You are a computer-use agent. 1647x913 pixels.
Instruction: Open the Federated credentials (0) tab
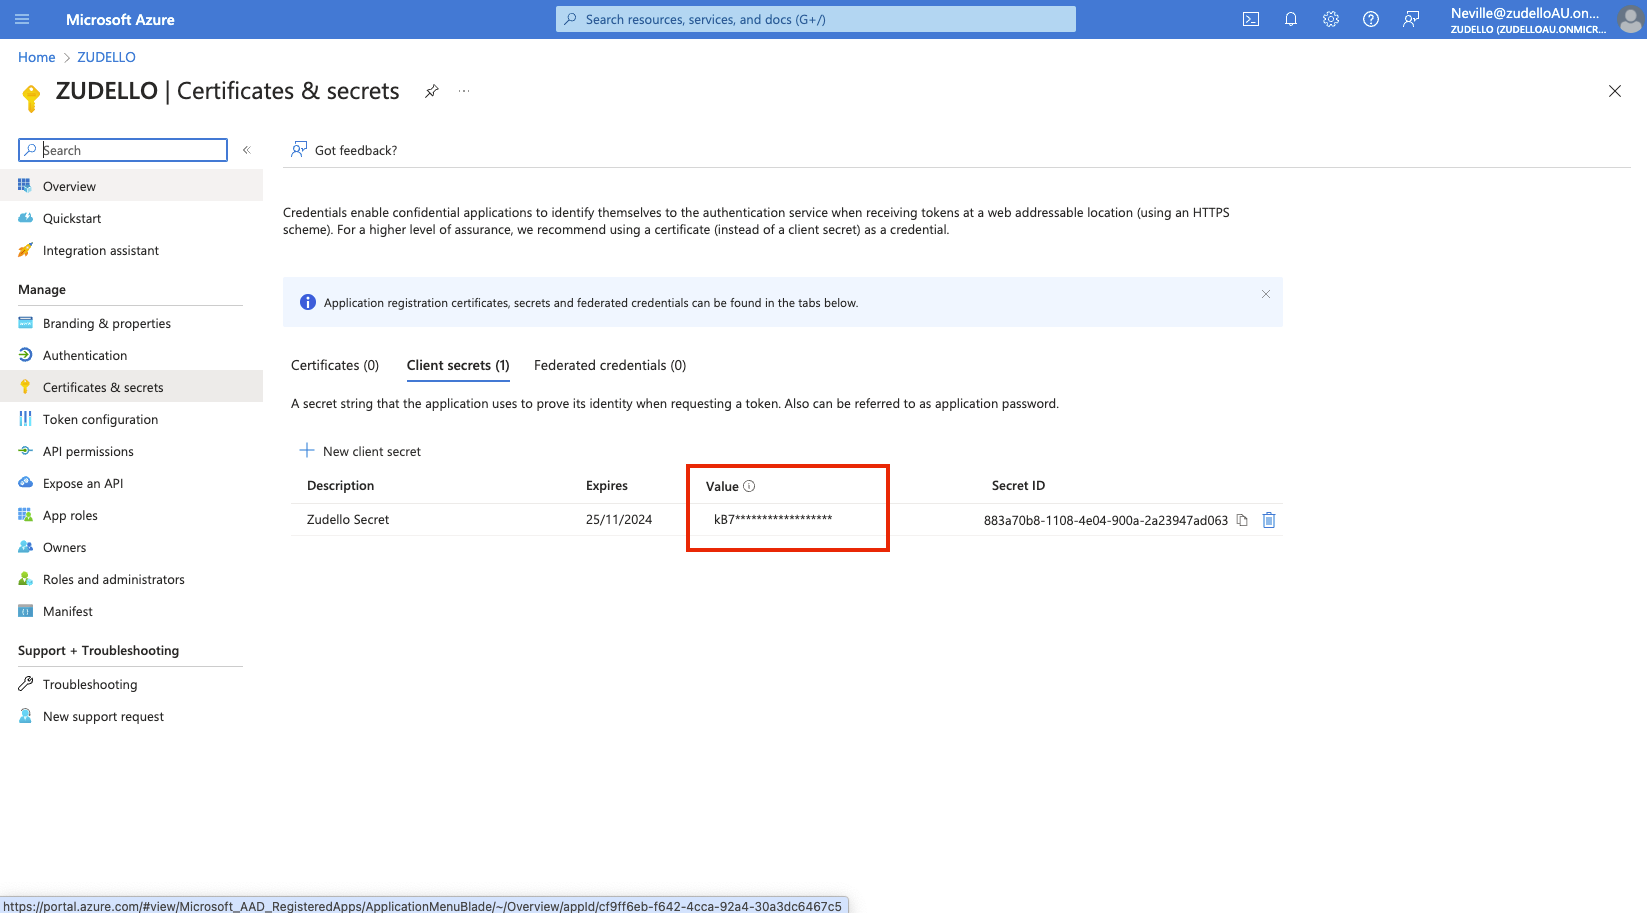pyautogui.click(x=610, y=365)
